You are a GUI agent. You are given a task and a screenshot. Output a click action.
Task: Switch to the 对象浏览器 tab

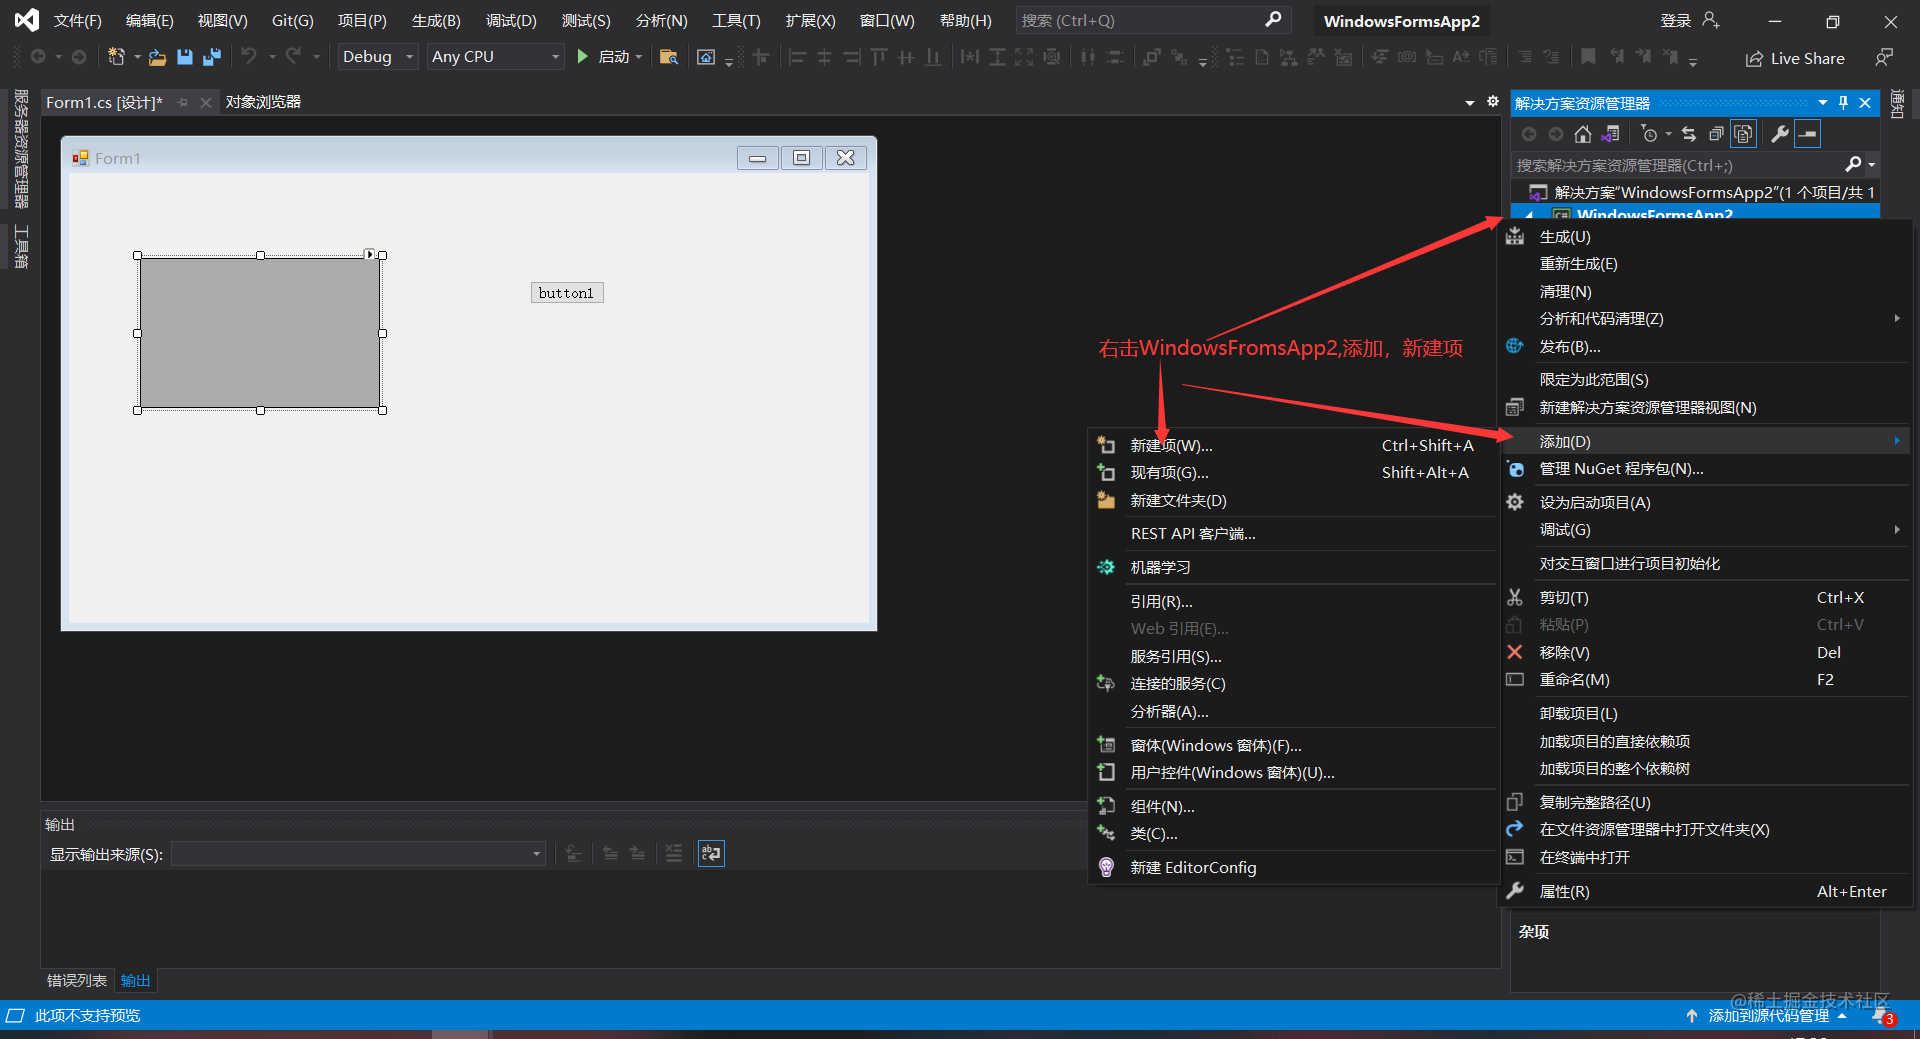pyautogui.click(x=263, y=102)
